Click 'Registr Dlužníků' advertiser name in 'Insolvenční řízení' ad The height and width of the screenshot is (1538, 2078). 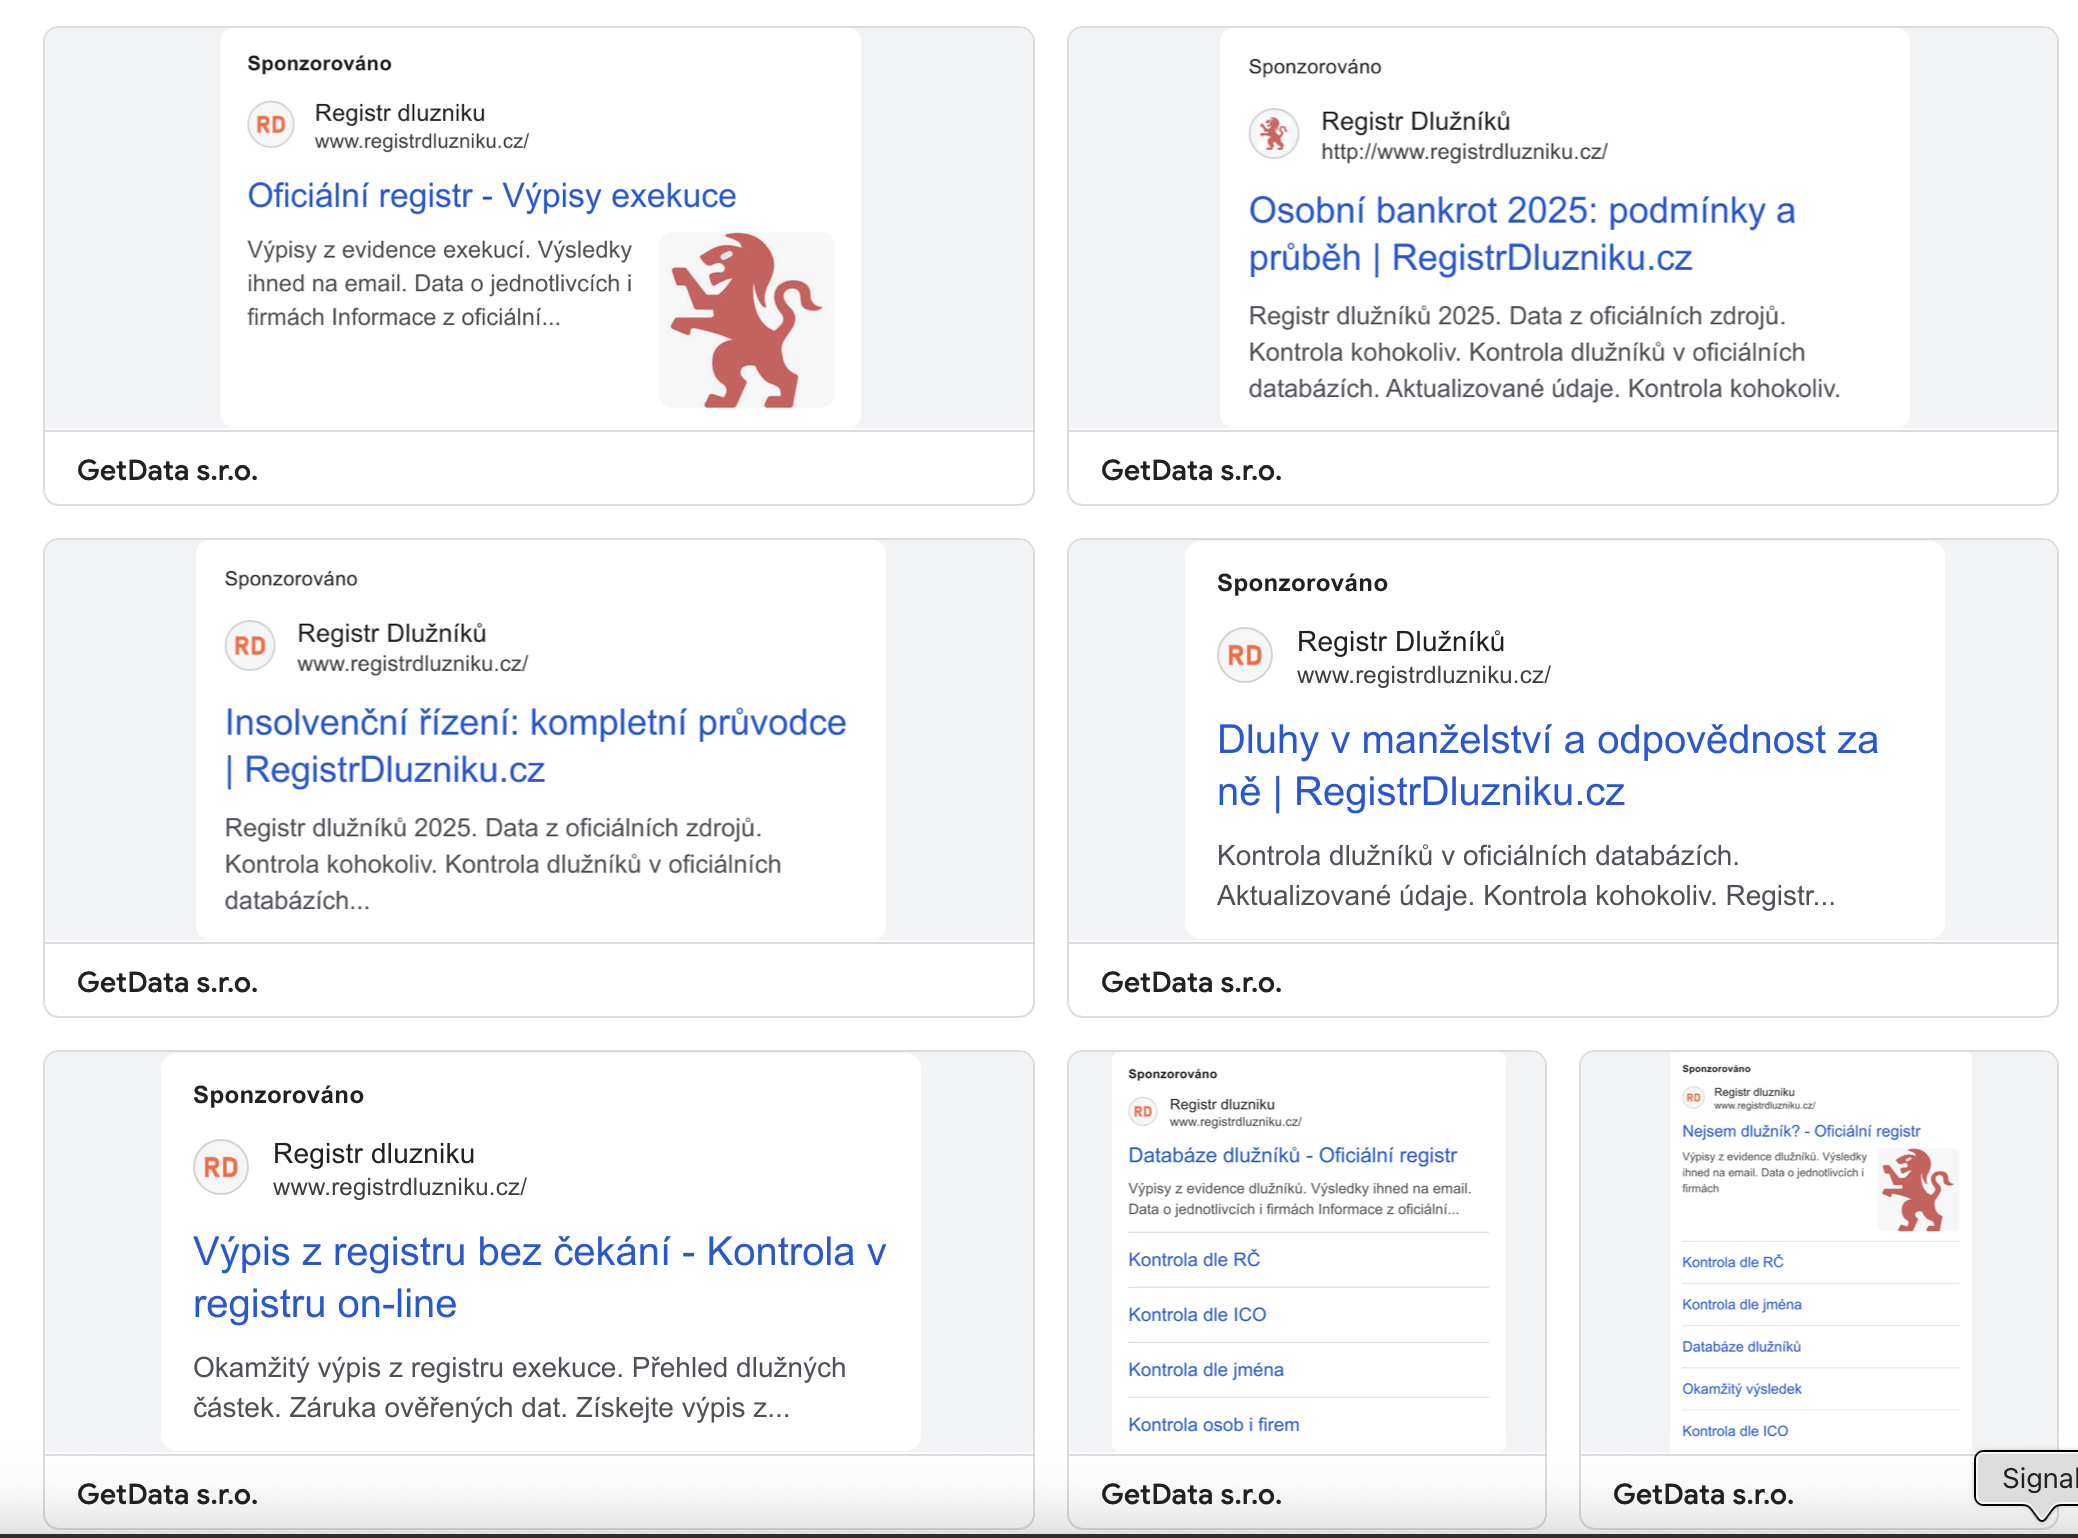click(x=392, y=633)
